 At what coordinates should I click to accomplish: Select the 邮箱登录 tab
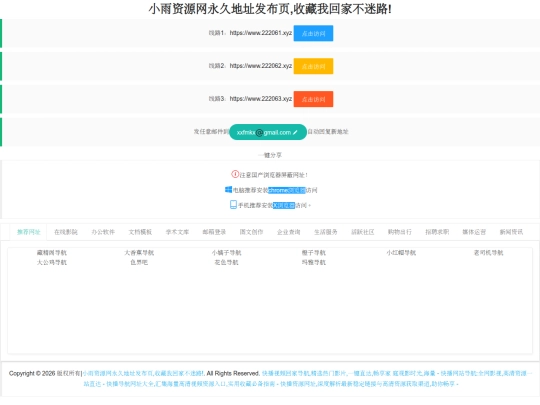214,232
